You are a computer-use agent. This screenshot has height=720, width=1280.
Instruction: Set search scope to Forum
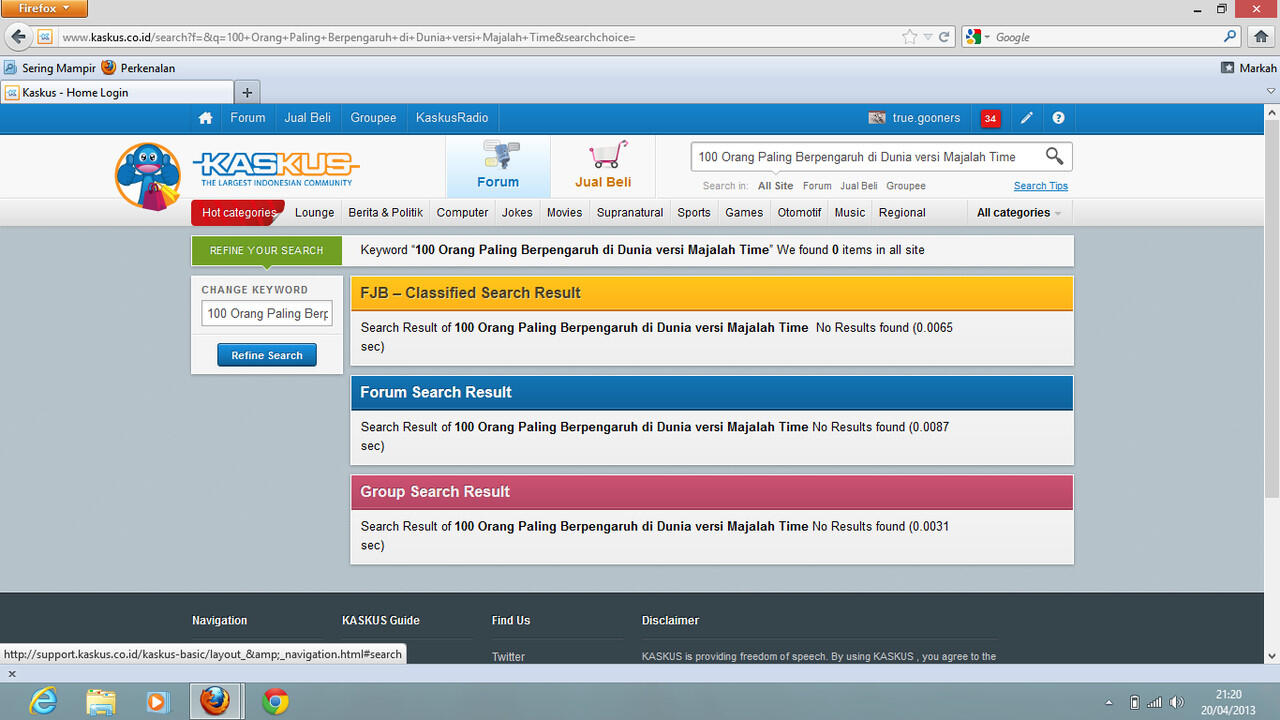point(817,186)
